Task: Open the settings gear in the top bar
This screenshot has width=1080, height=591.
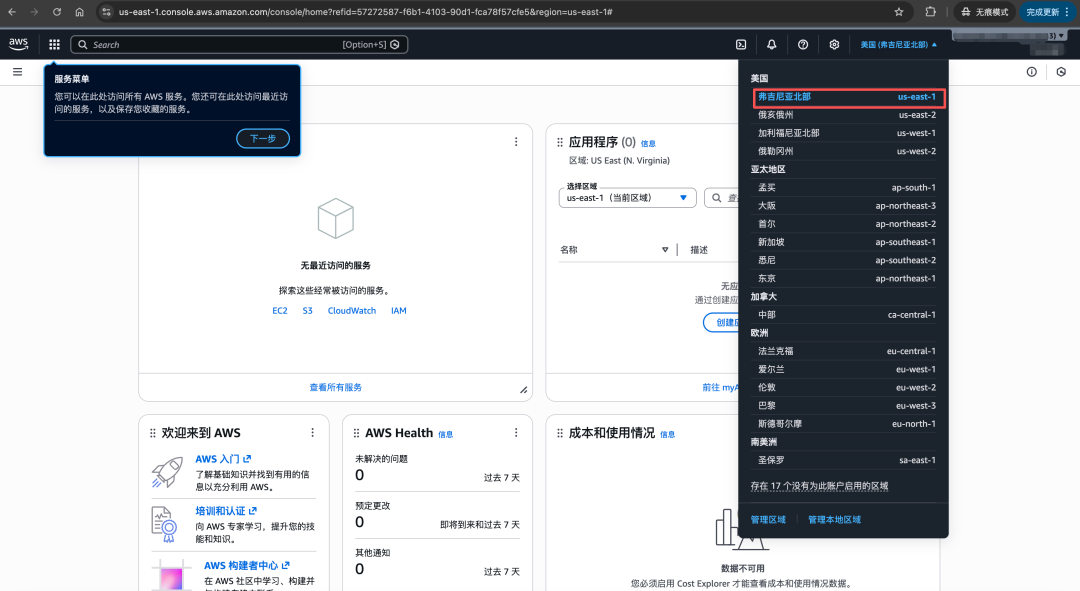Action: (834, 45)
